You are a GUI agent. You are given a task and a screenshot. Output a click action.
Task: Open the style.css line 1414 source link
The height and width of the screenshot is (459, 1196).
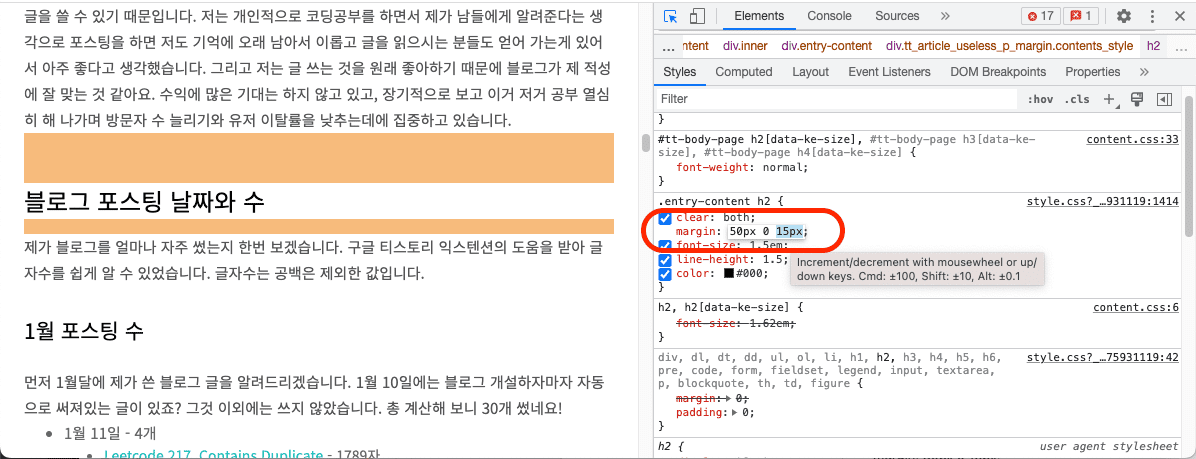(1103, 203)
